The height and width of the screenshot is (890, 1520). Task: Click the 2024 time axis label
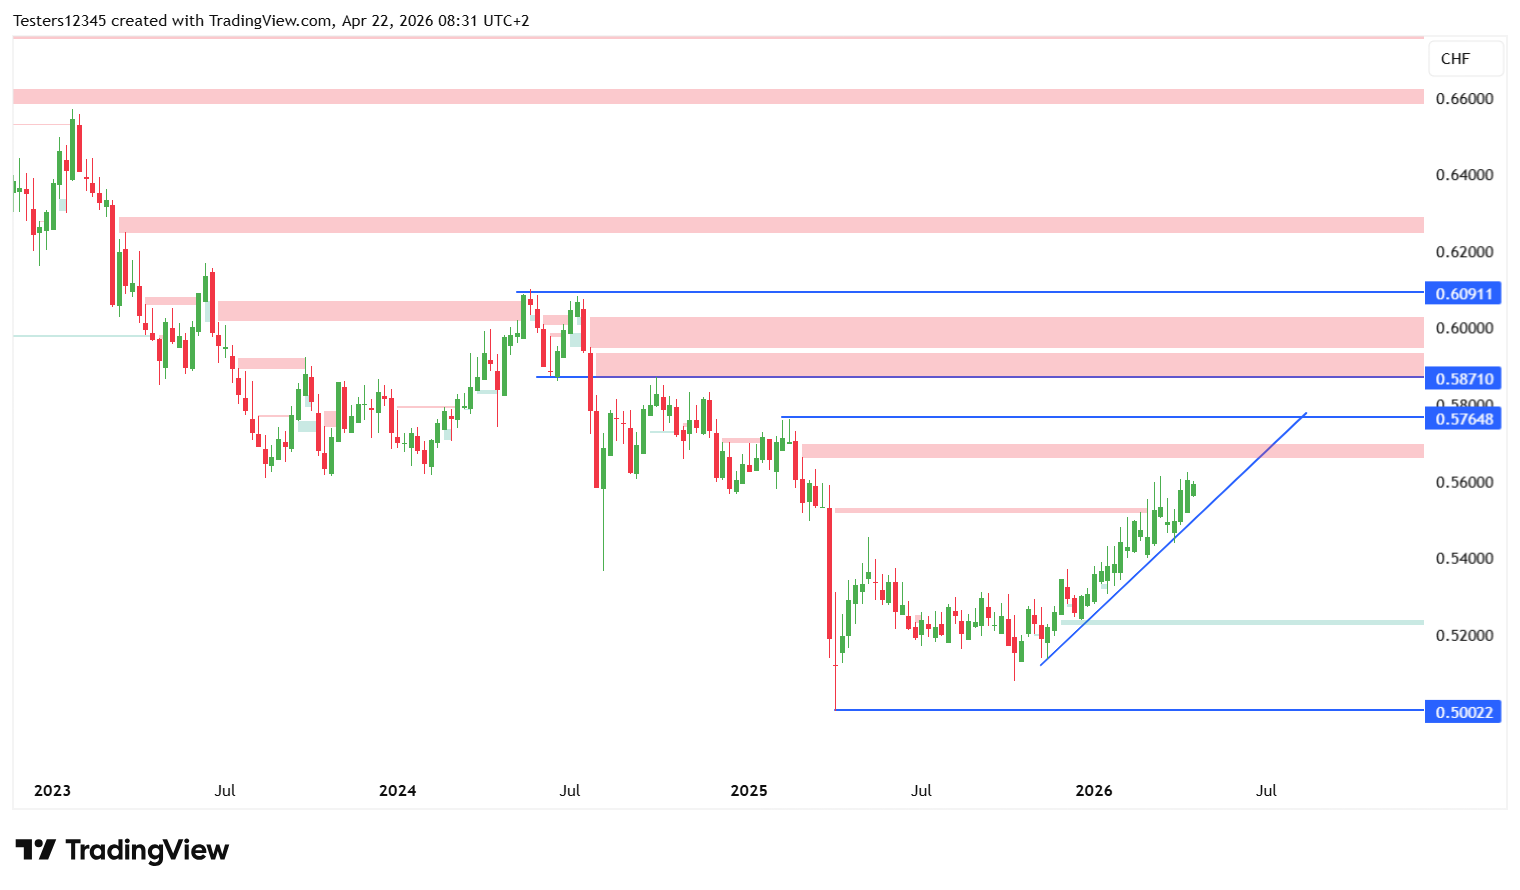coord(397,790)
